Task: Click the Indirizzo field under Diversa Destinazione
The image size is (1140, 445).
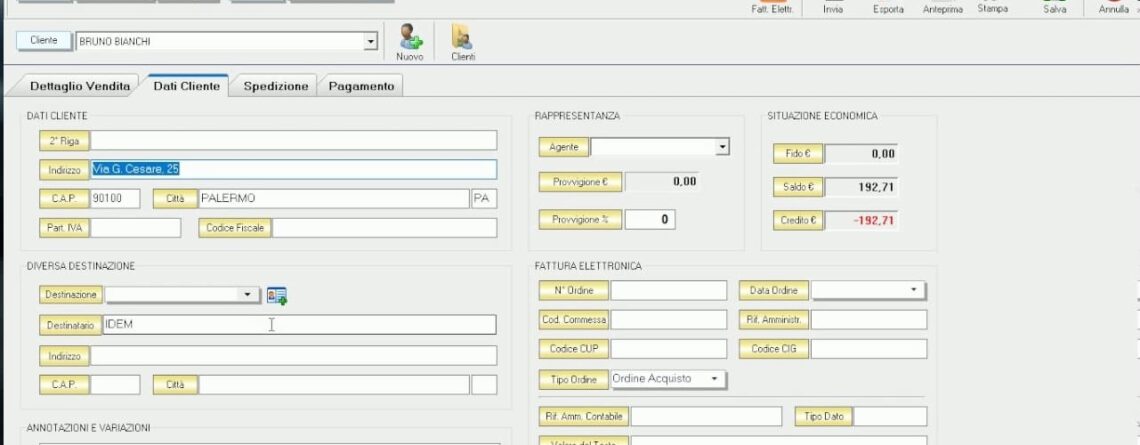Action: coord(294,356)
